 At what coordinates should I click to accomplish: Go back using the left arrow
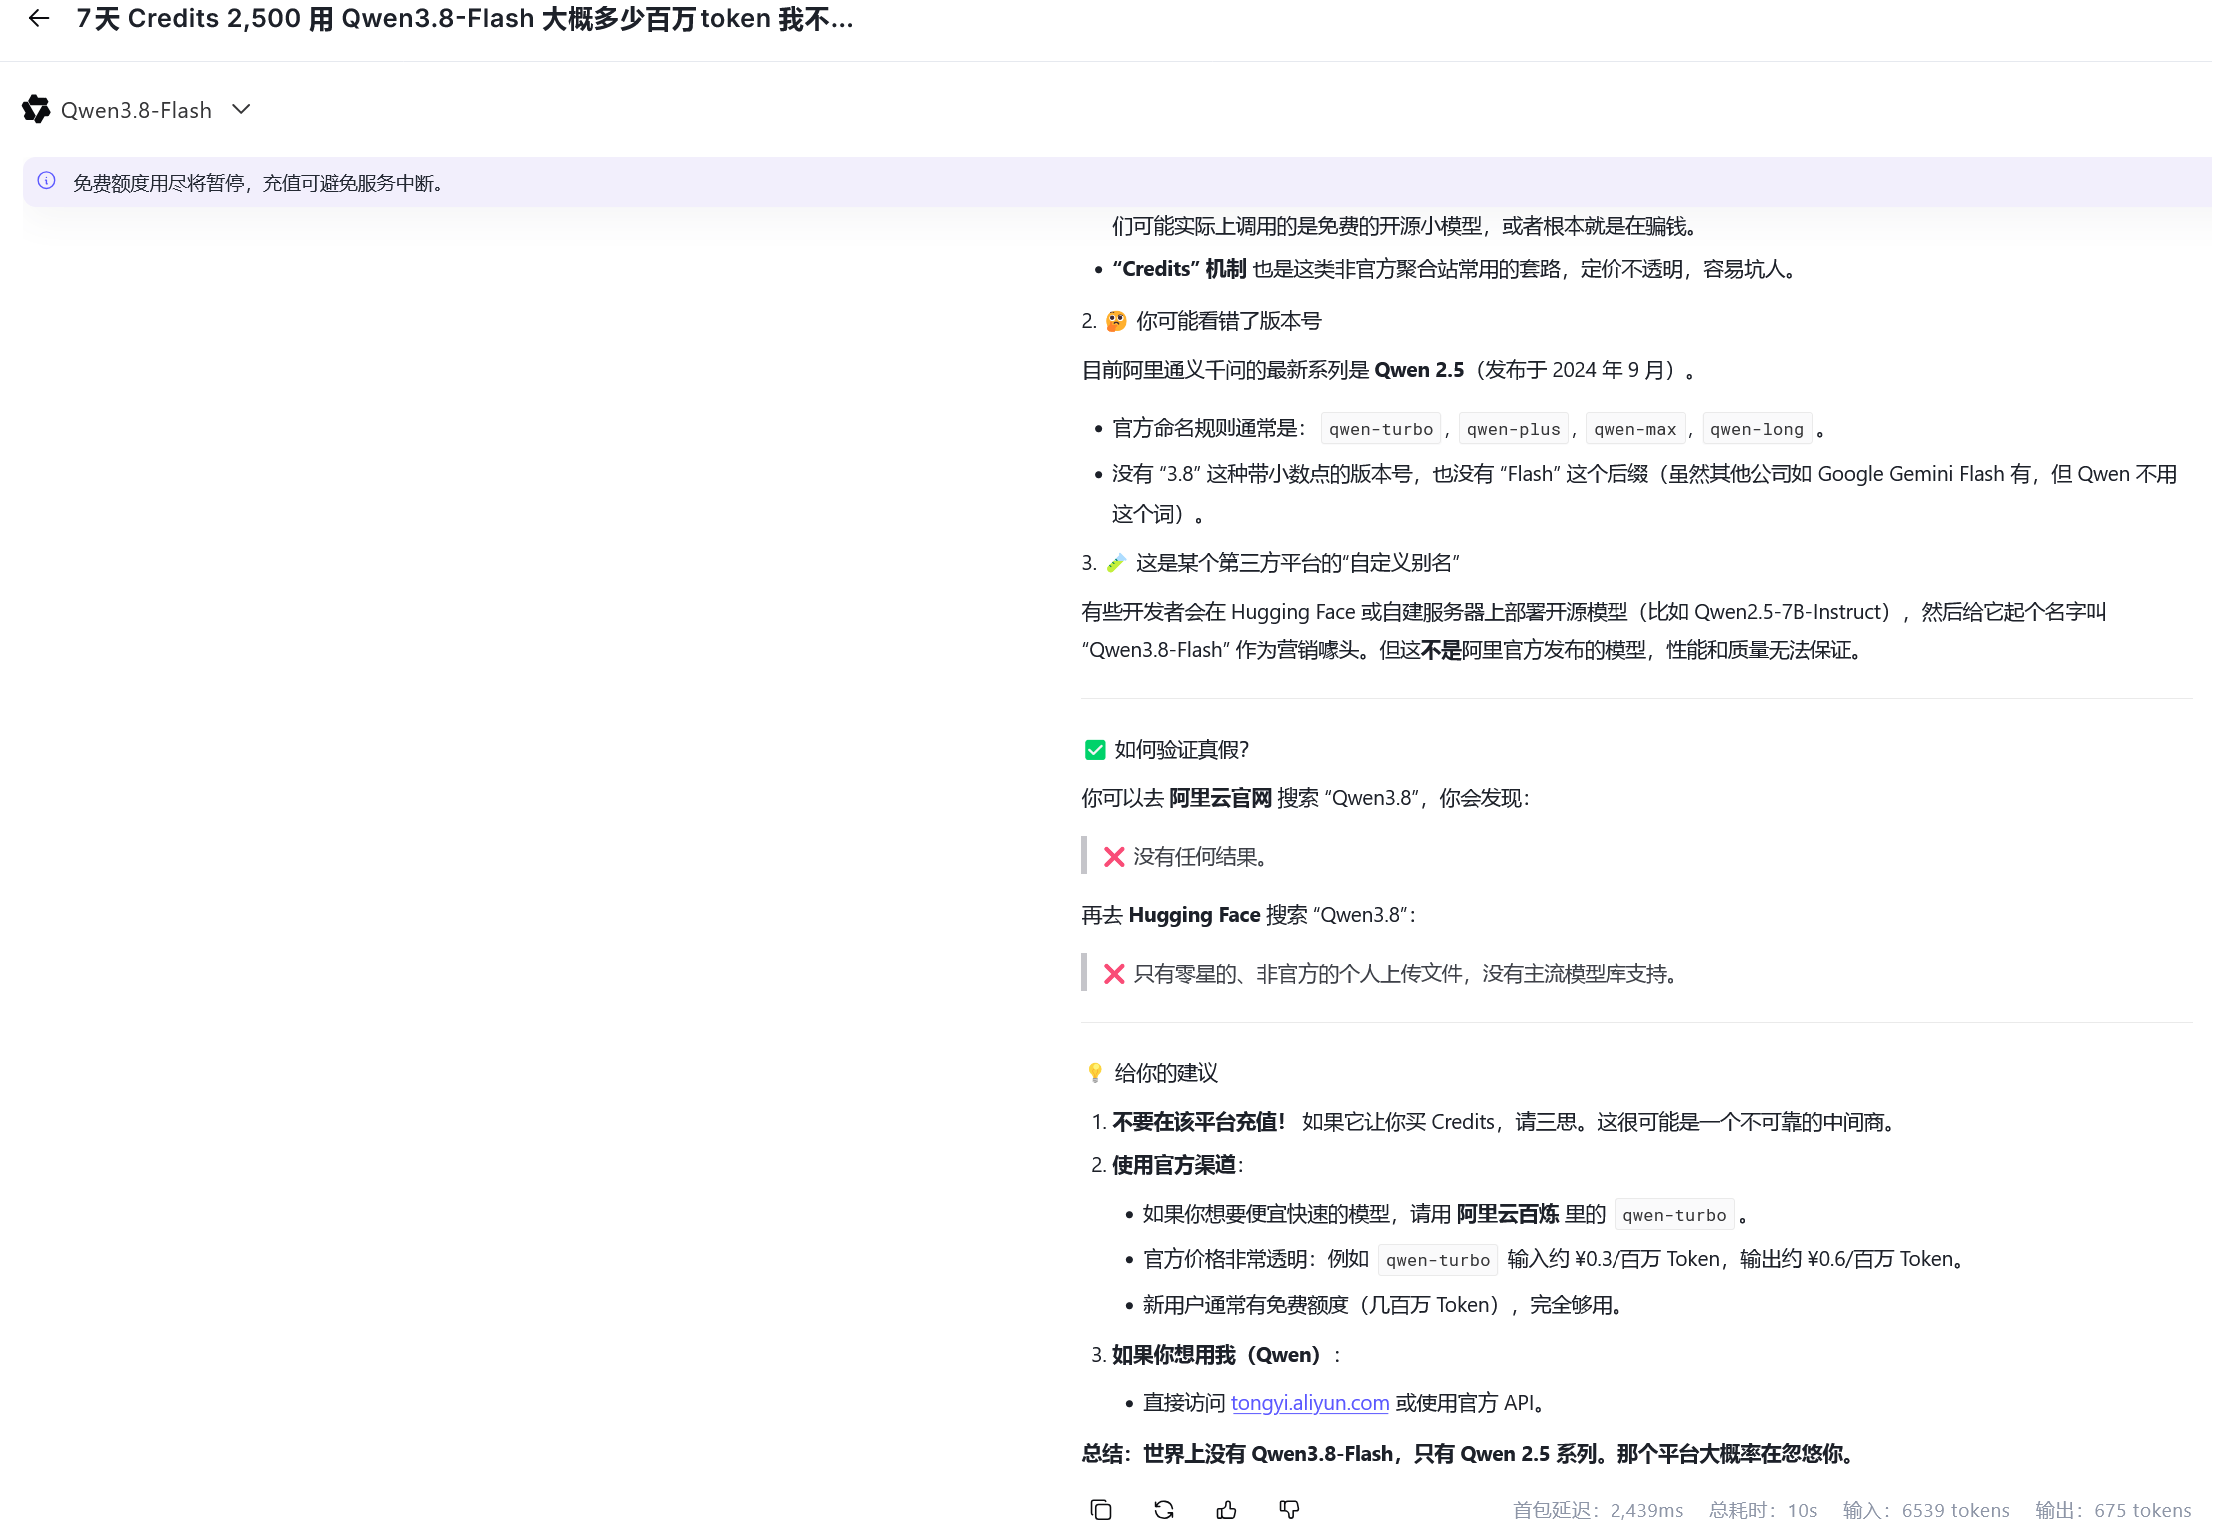pos(38,18)
